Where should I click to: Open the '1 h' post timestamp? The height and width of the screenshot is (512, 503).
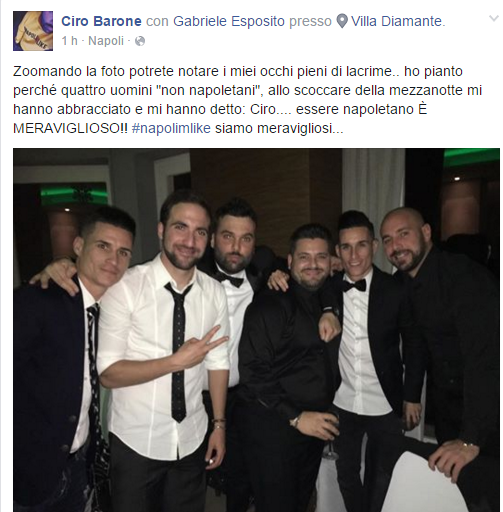point(70,41)
